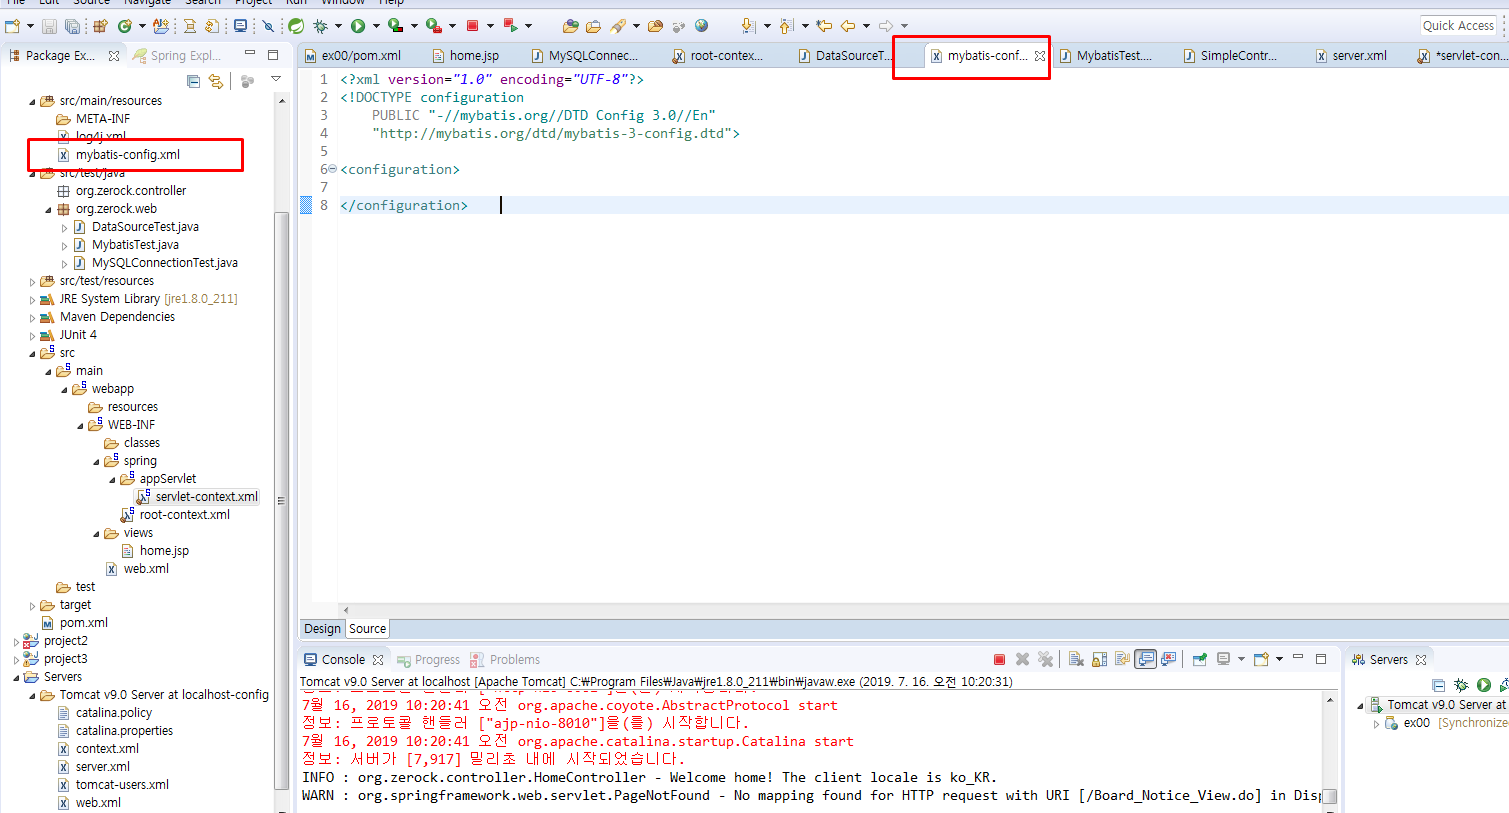Switch to the home.jsp editor tab
This screenshot has height=813, width=1509.
(x=466, y=56)
